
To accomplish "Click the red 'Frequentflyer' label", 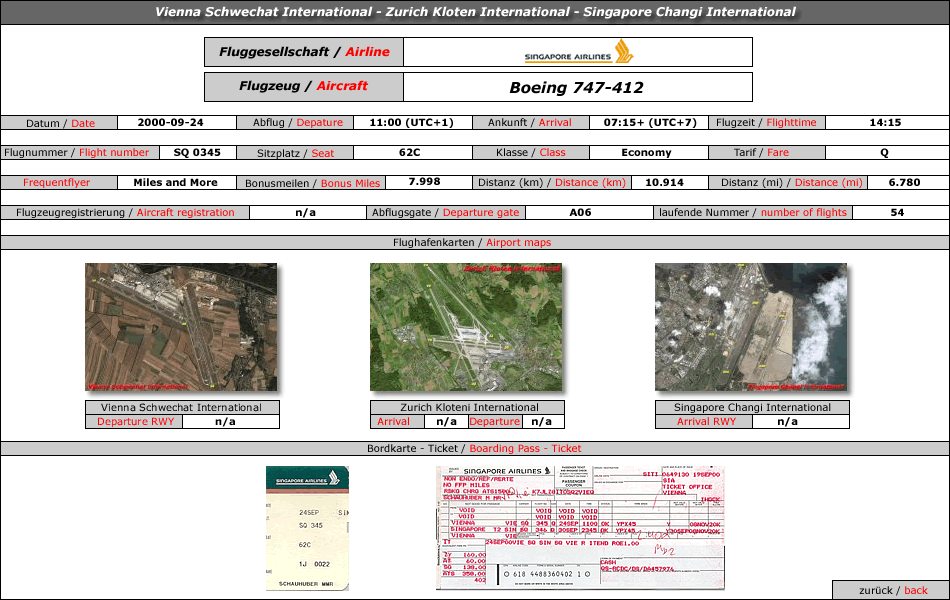I will [x=56, y=182].
